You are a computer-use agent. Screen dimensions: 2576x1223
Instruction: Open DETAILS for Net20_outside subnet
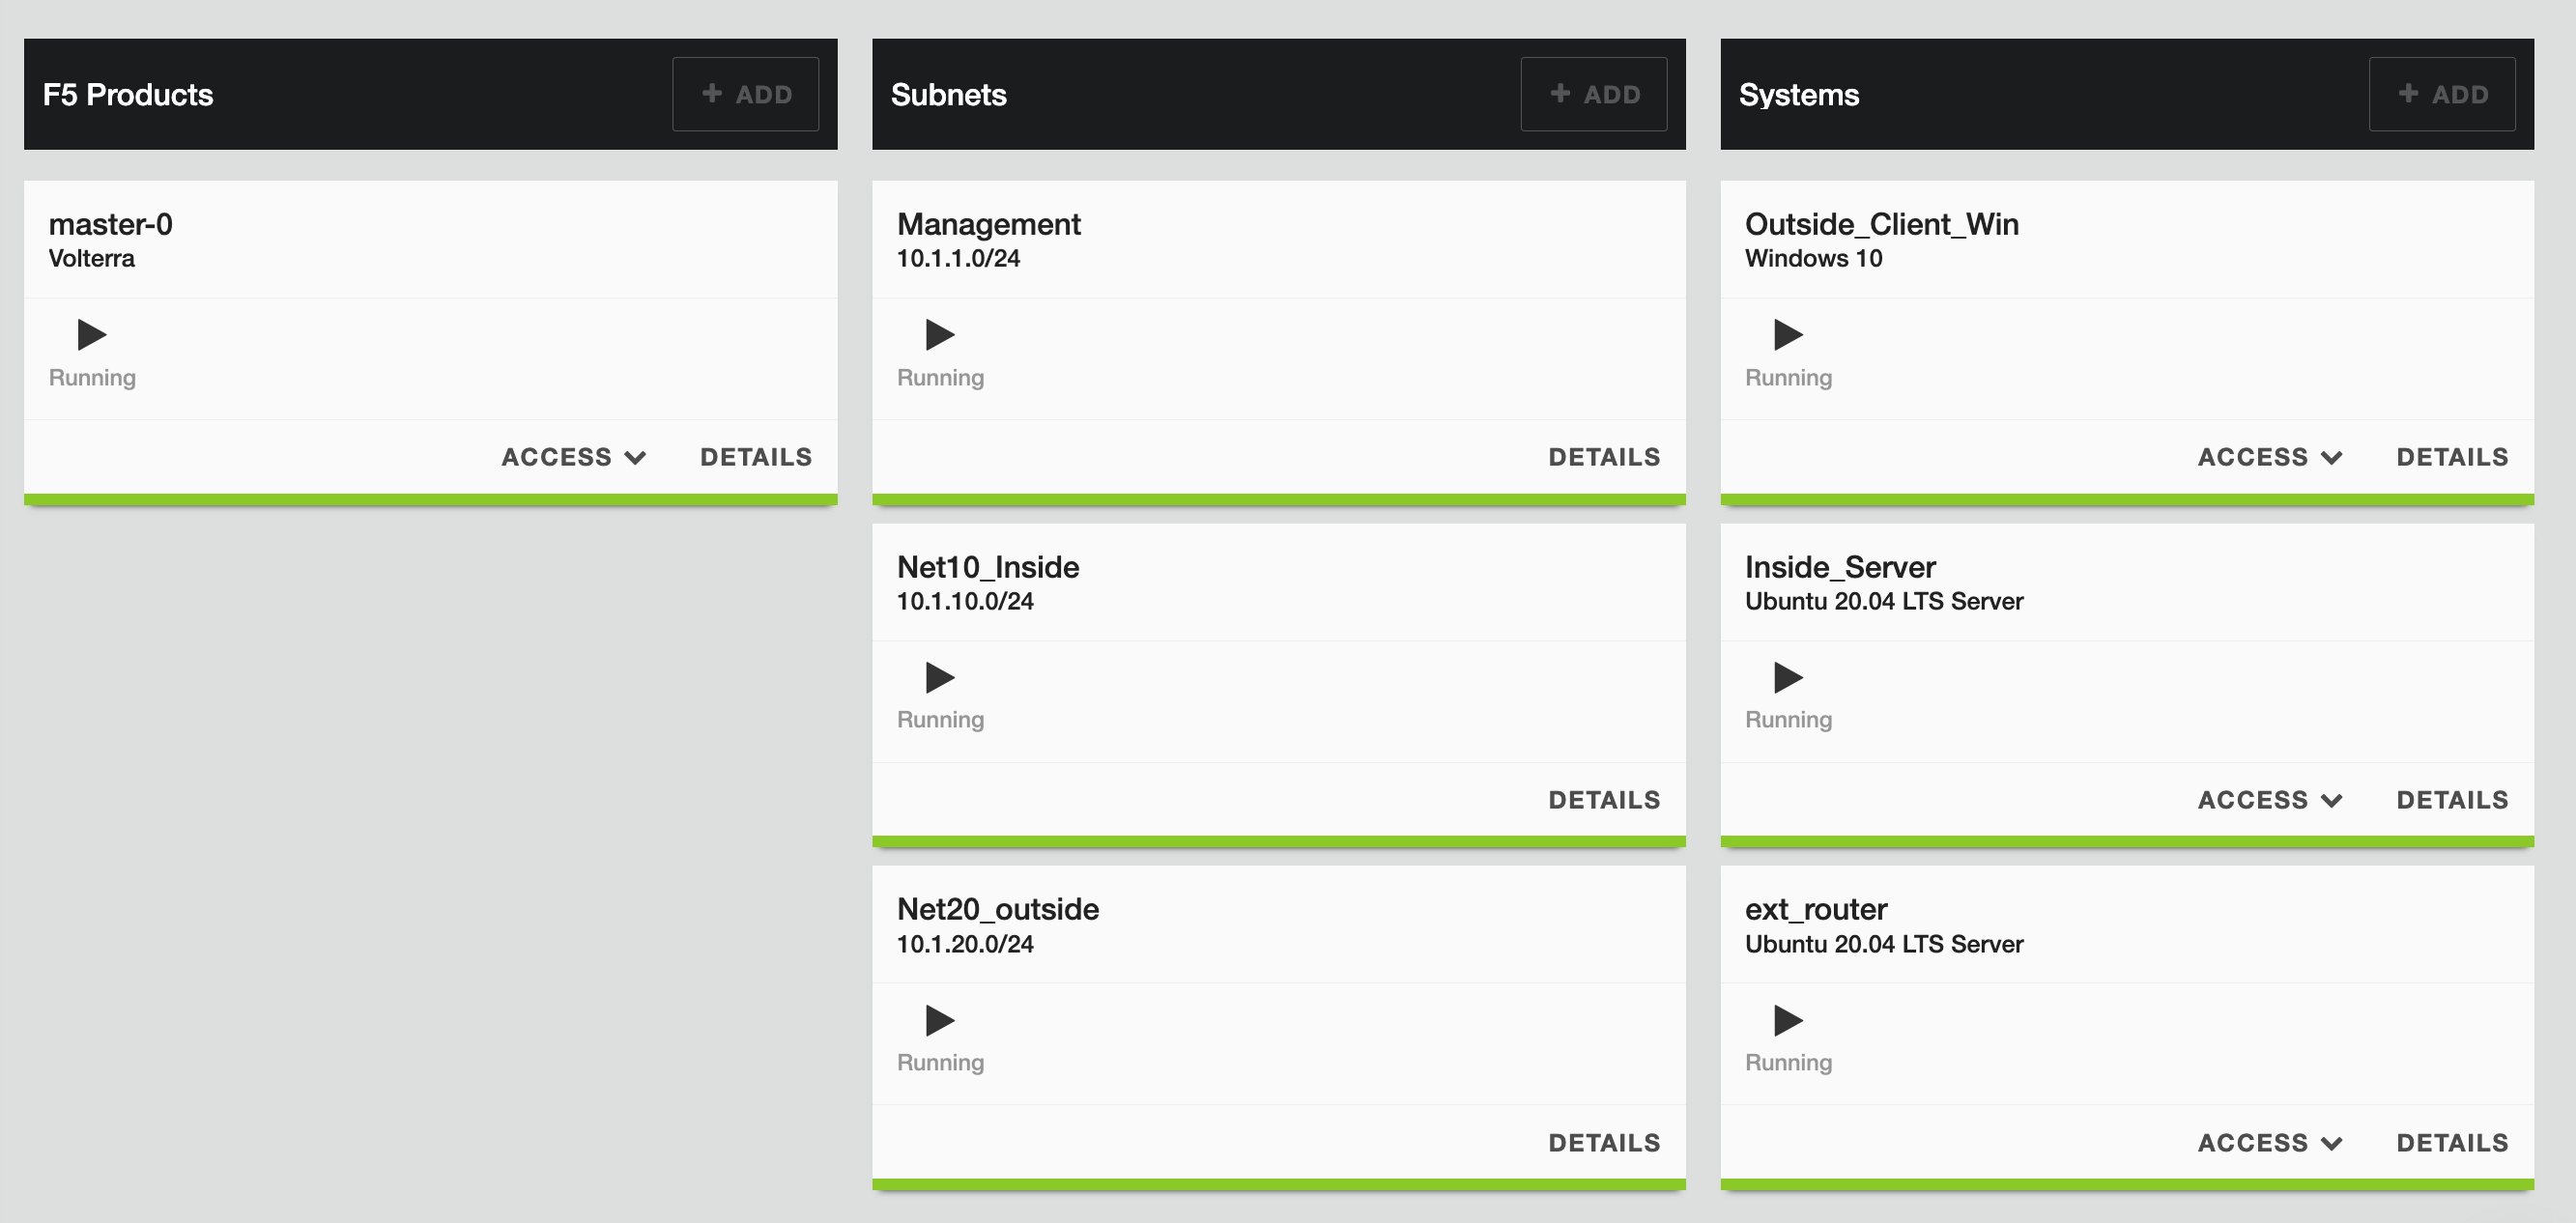point(1603,1143)
